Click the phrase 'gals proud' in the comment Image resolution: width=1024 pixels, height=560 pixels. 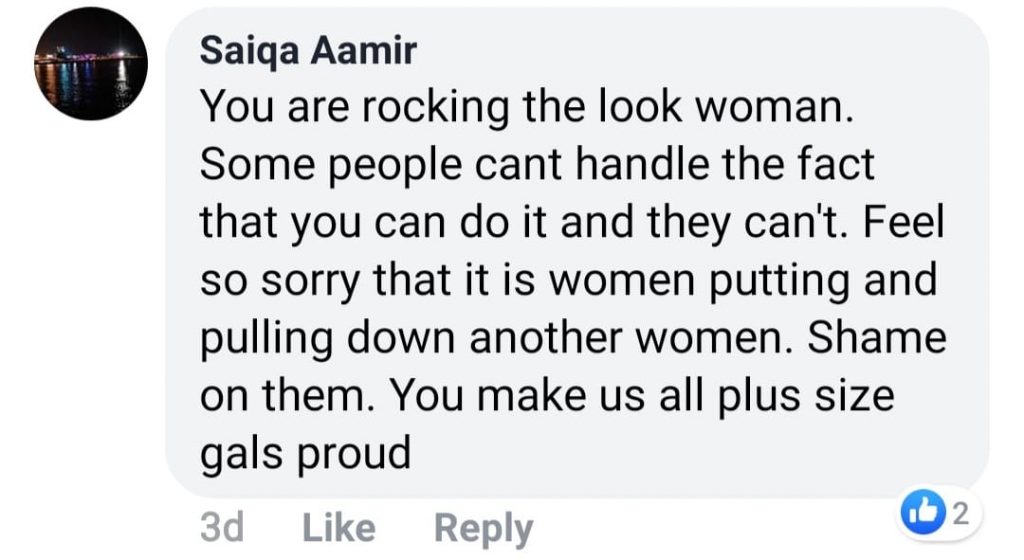point(305,454)
